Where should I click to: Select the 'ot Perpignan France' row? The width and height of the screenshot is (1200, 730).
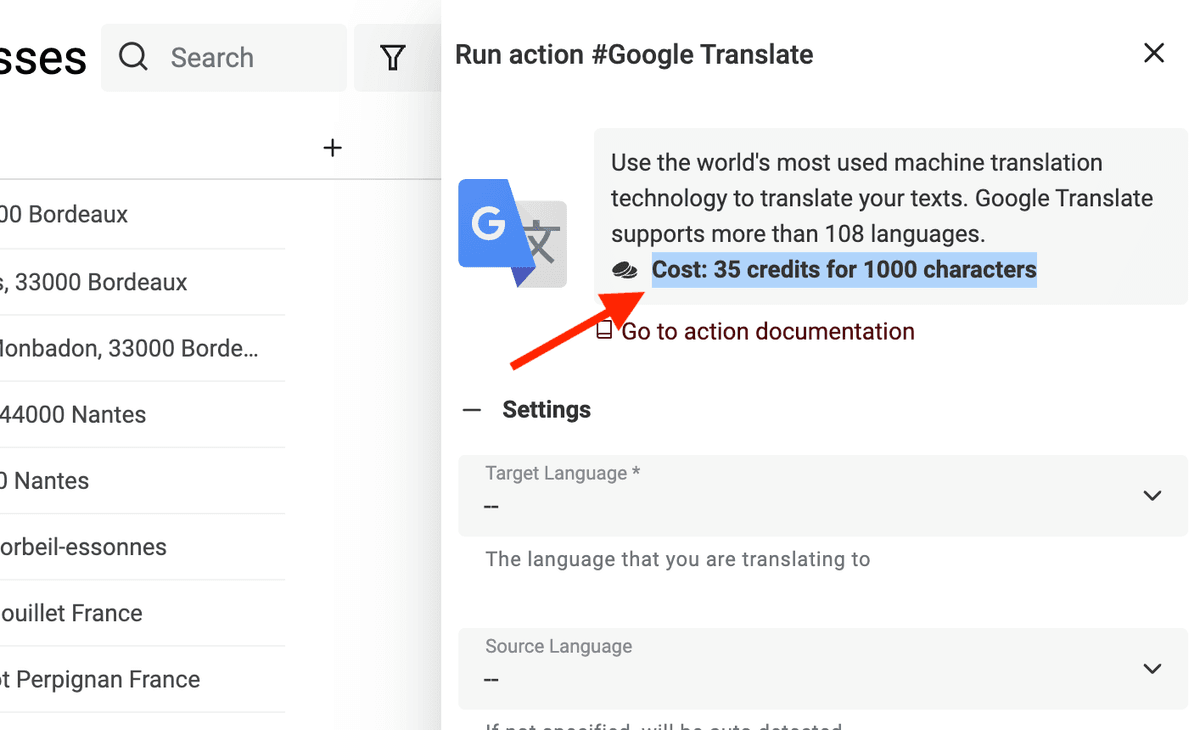(142, 679)
